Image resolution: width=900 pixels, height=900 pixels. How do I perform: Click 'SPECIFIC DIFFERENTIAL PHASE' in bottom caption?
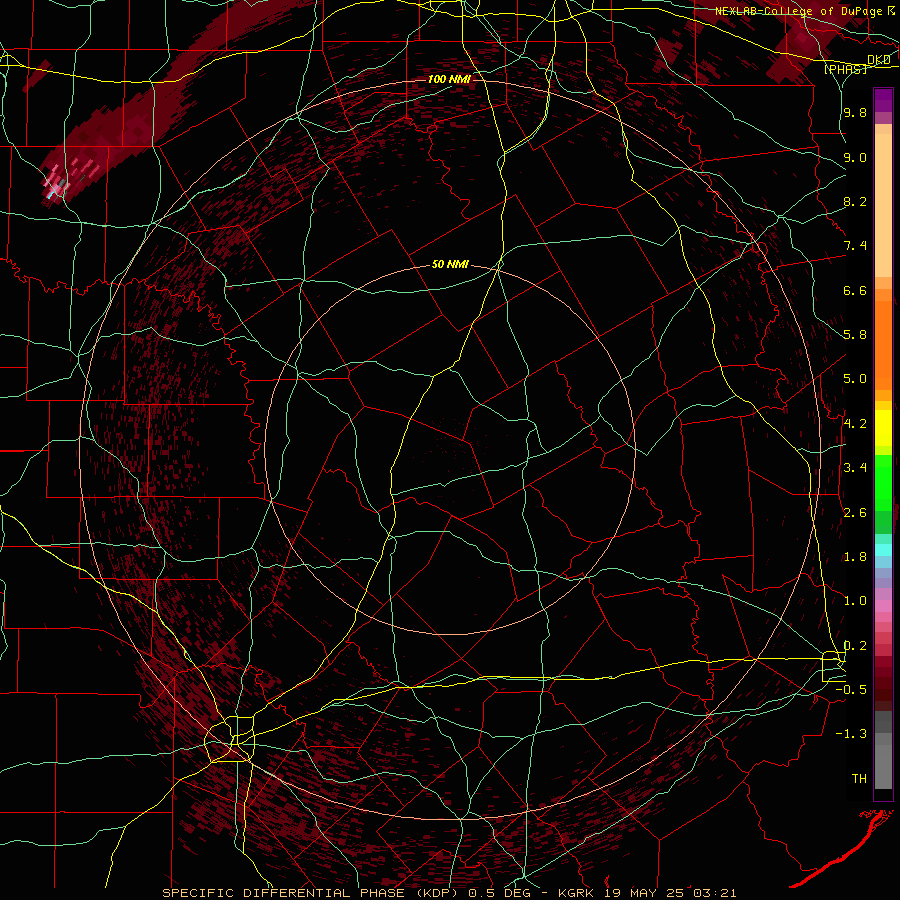[284, 893]
